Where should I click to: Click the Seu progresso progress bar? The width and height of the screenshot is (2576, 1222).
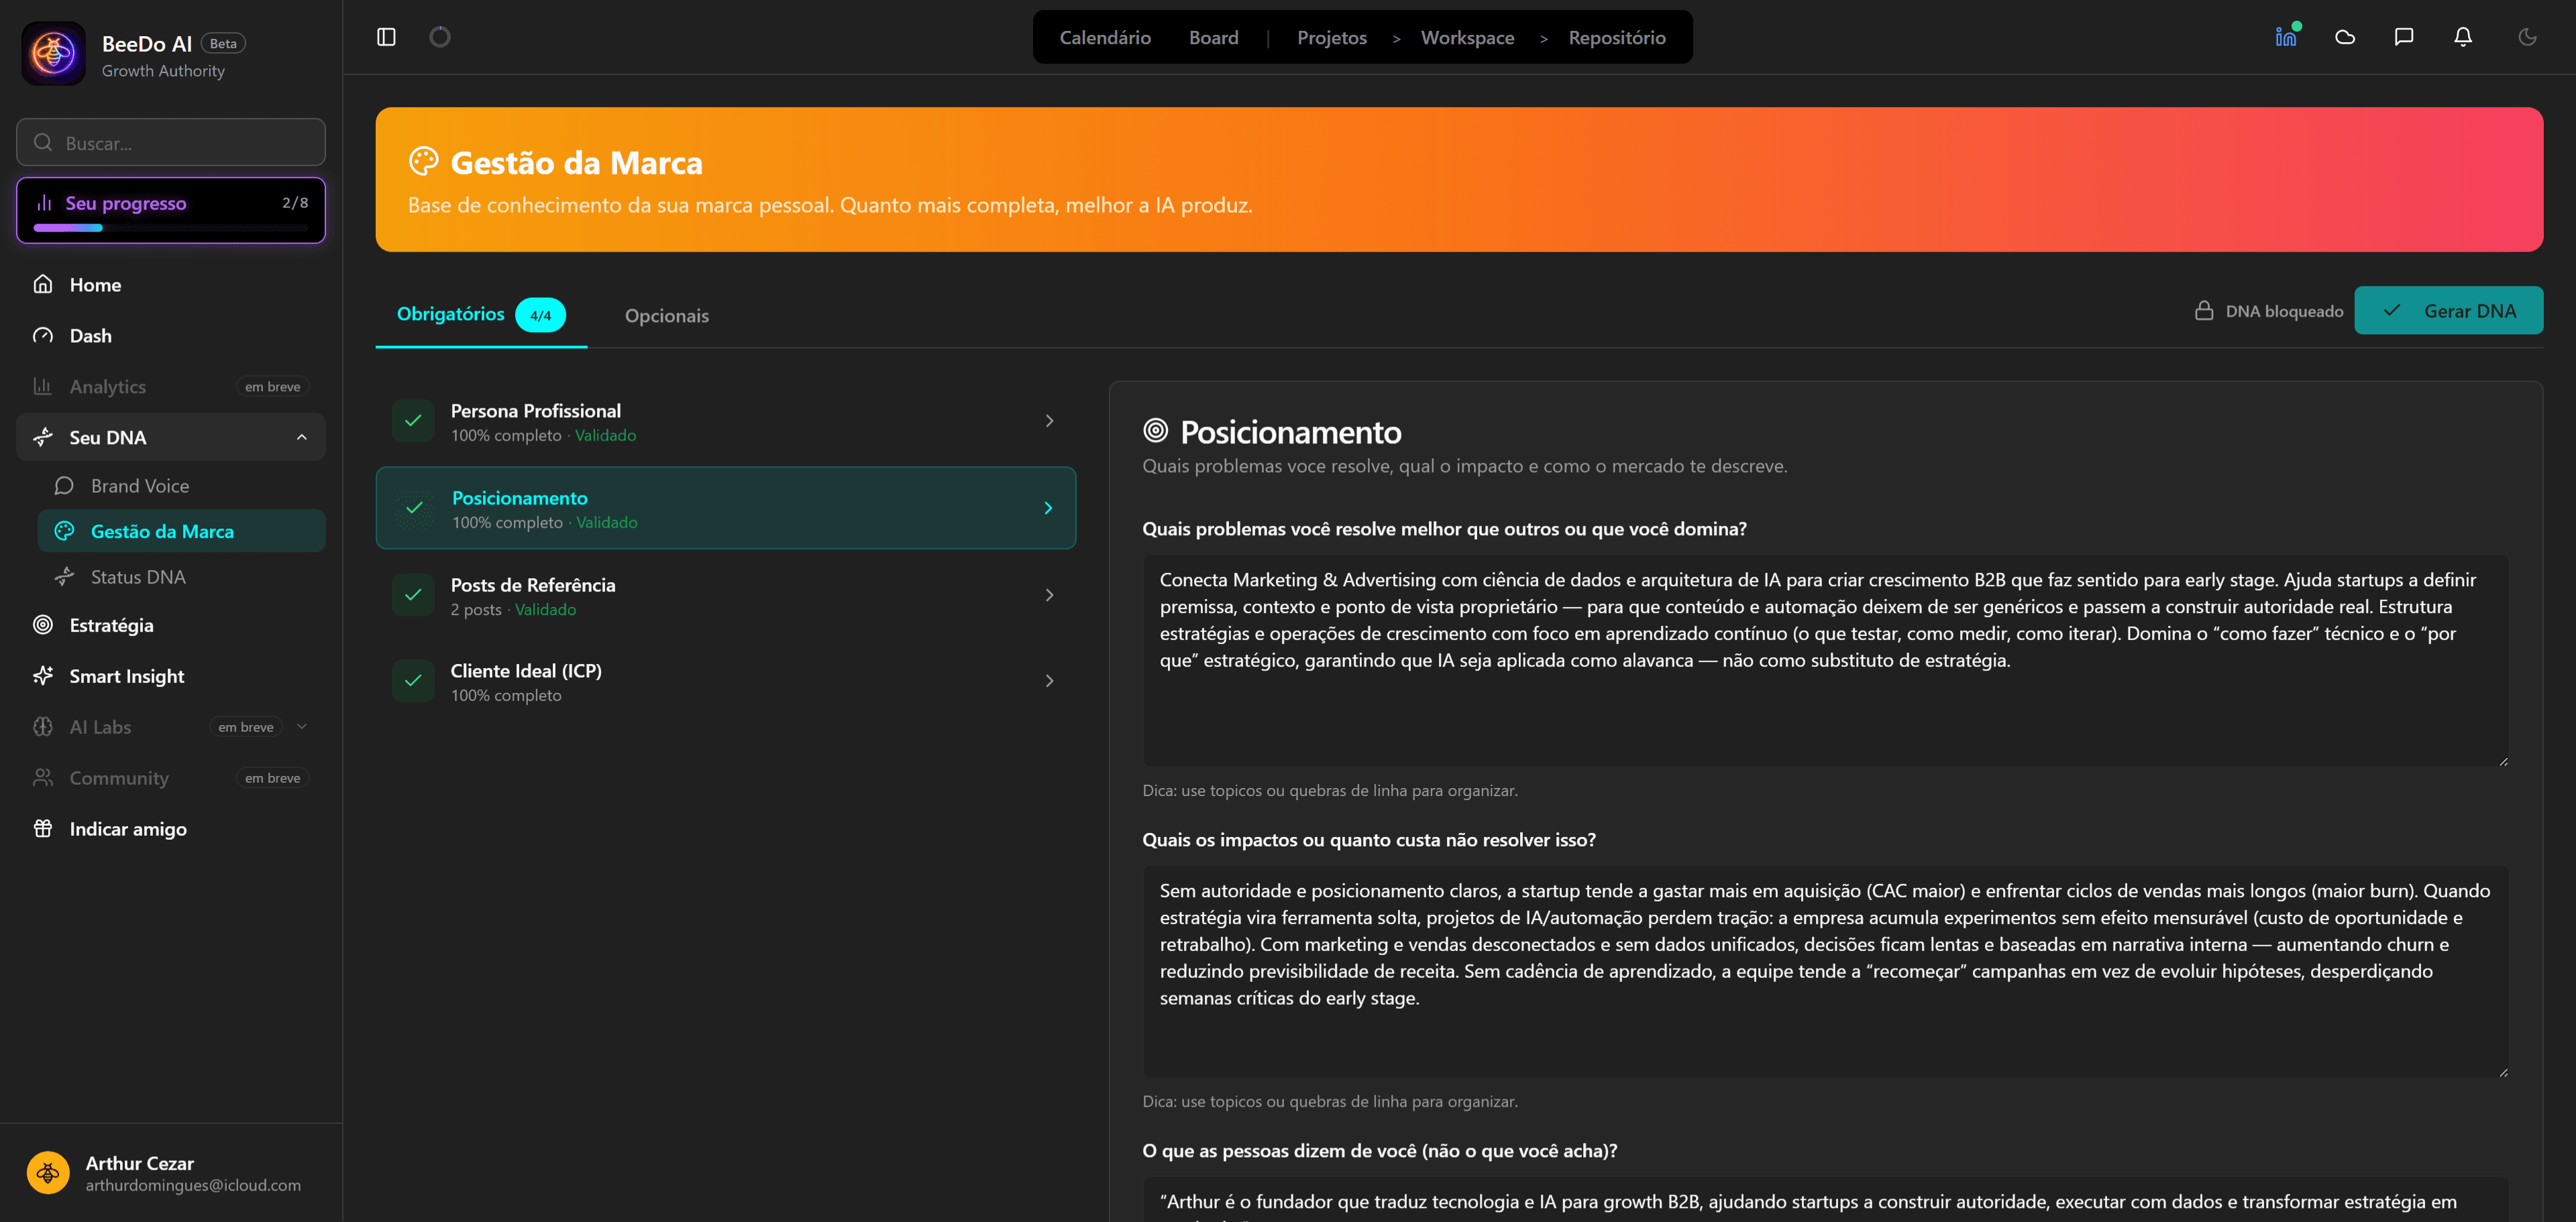(x=171, y=228)
